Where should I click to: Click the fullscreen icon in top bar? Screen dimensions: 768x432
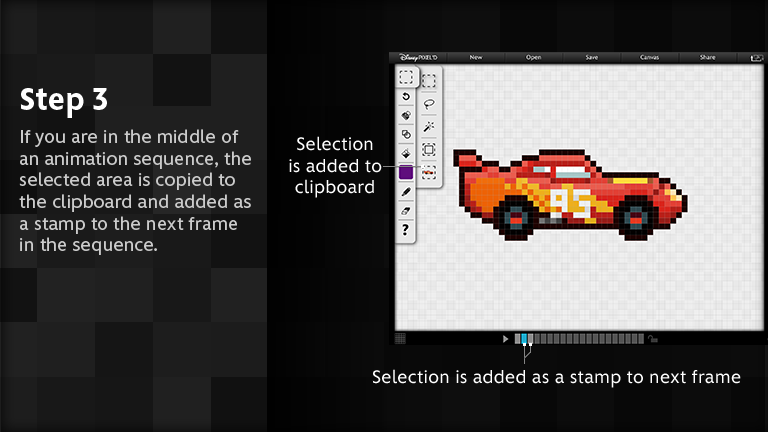pos(757,58)
